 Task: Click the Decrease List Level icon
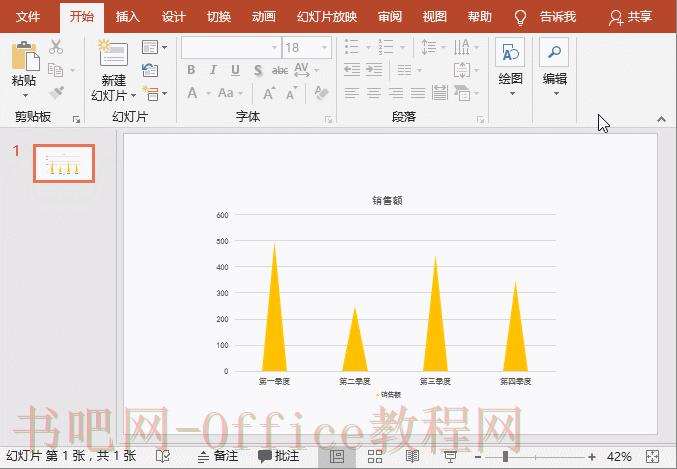[352, 70]
